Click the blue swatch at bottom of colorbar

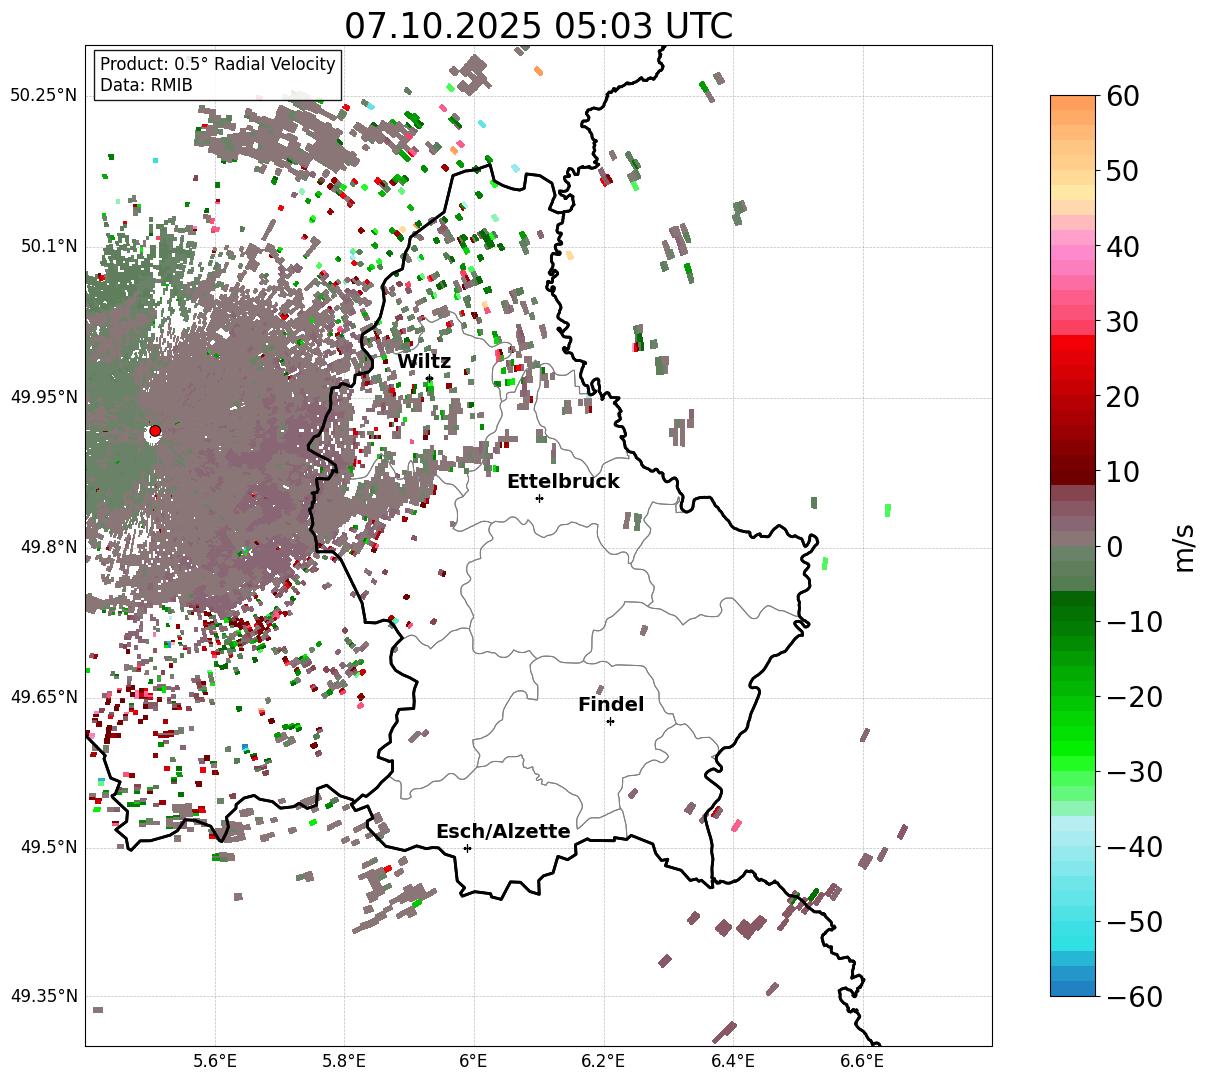click(1073, 988)
